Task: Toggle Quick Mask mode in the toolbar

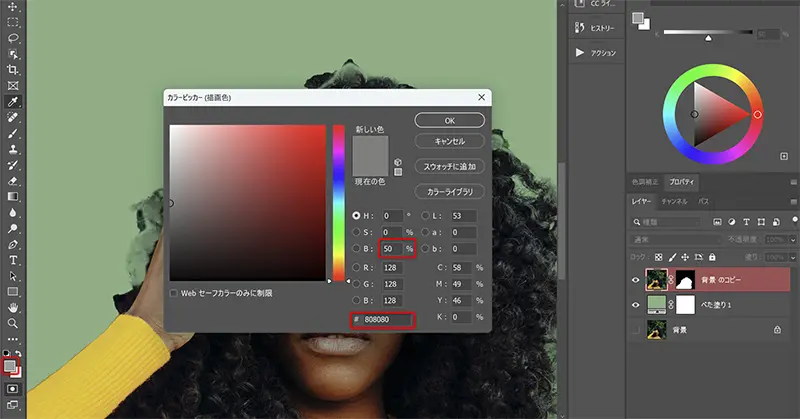Action: [13, 389]
